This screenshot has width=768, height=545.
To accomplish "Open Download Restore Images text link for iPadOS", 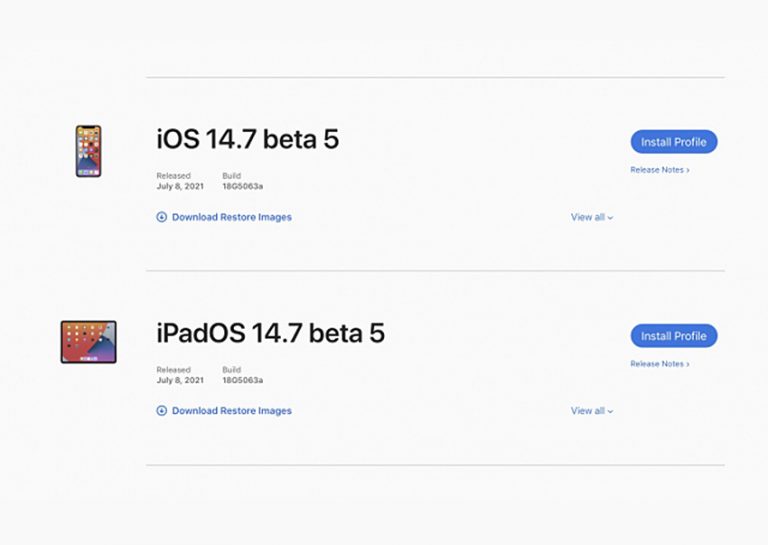I will coord(232,411).
